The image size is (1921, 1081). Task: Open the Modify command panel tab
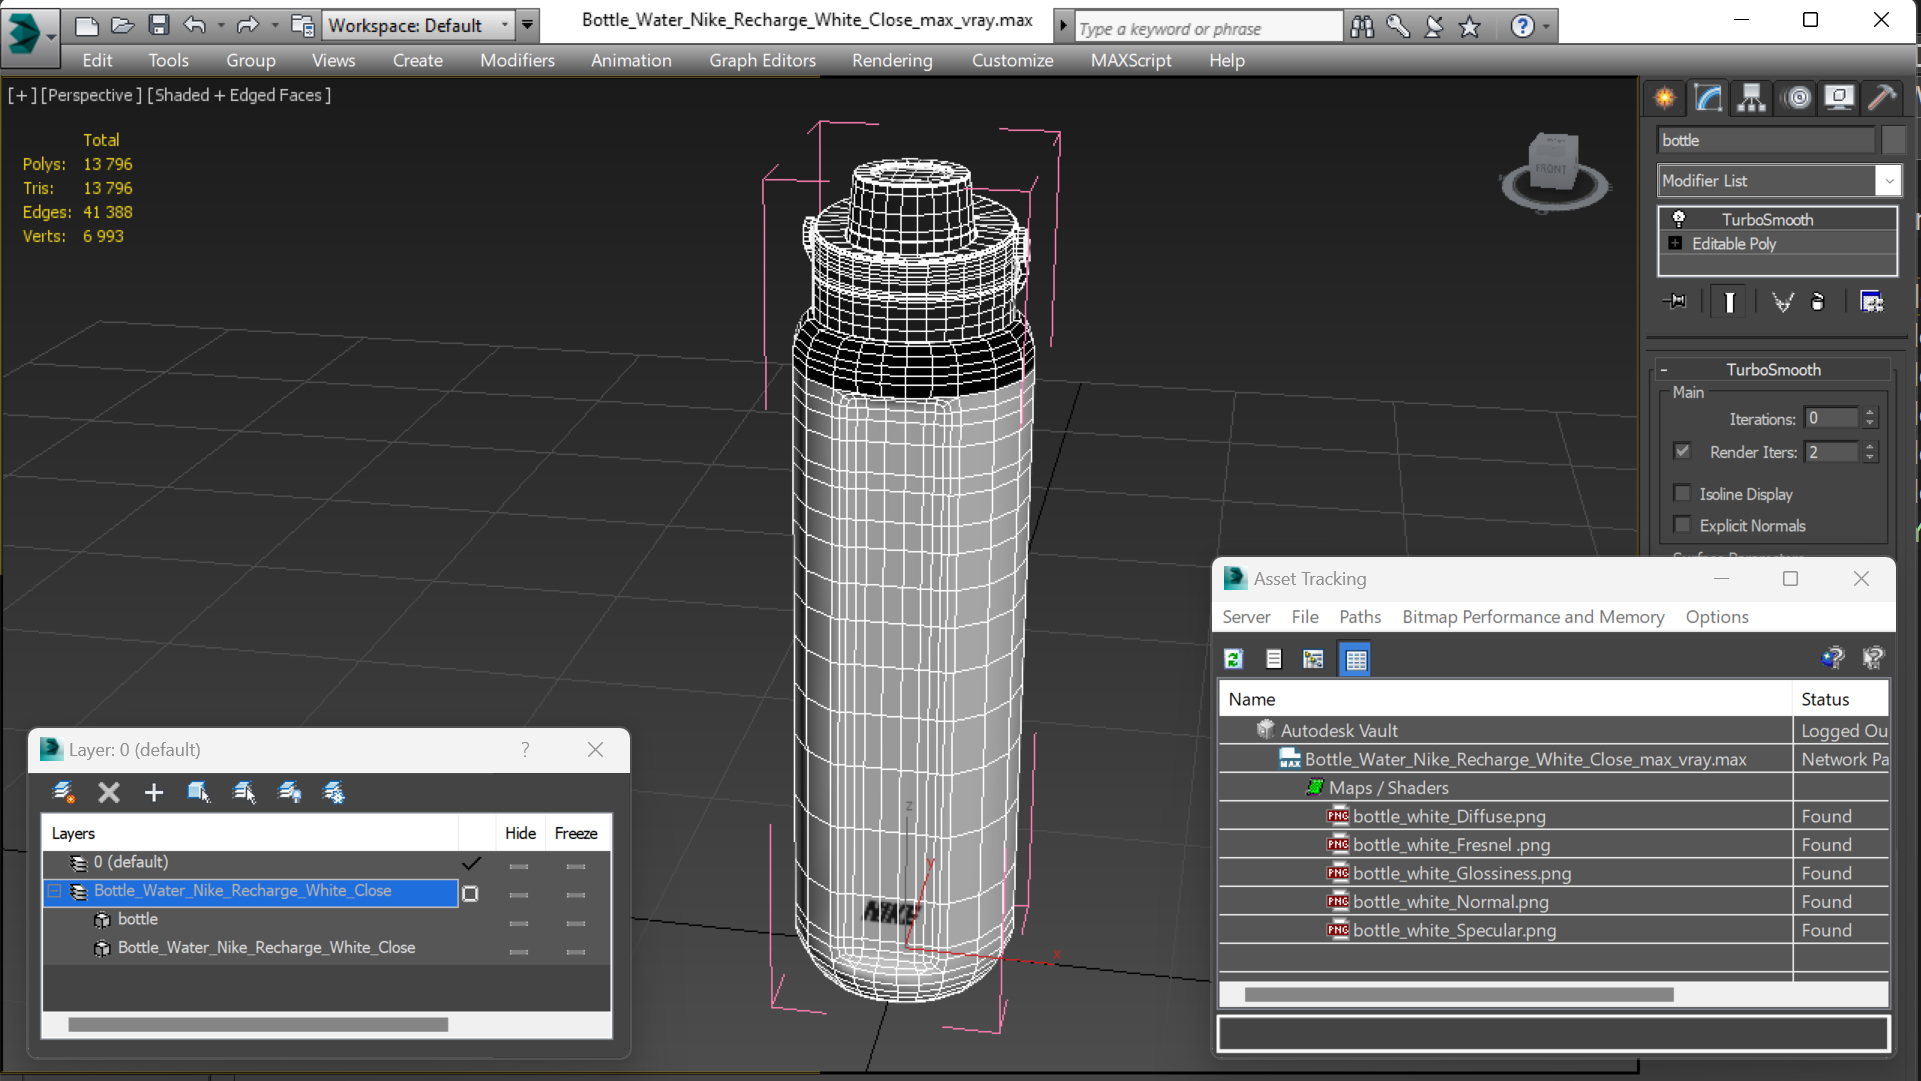coord(1708,97)
